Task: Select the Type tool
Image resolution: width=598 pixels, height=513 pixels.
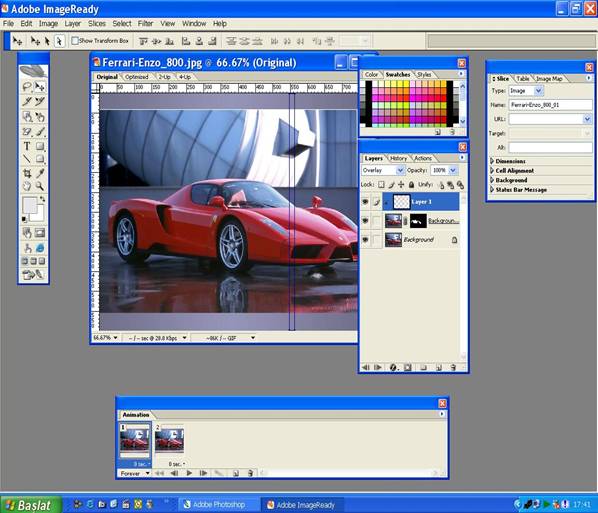Action: pyautogui.click(x=27, y=146)
